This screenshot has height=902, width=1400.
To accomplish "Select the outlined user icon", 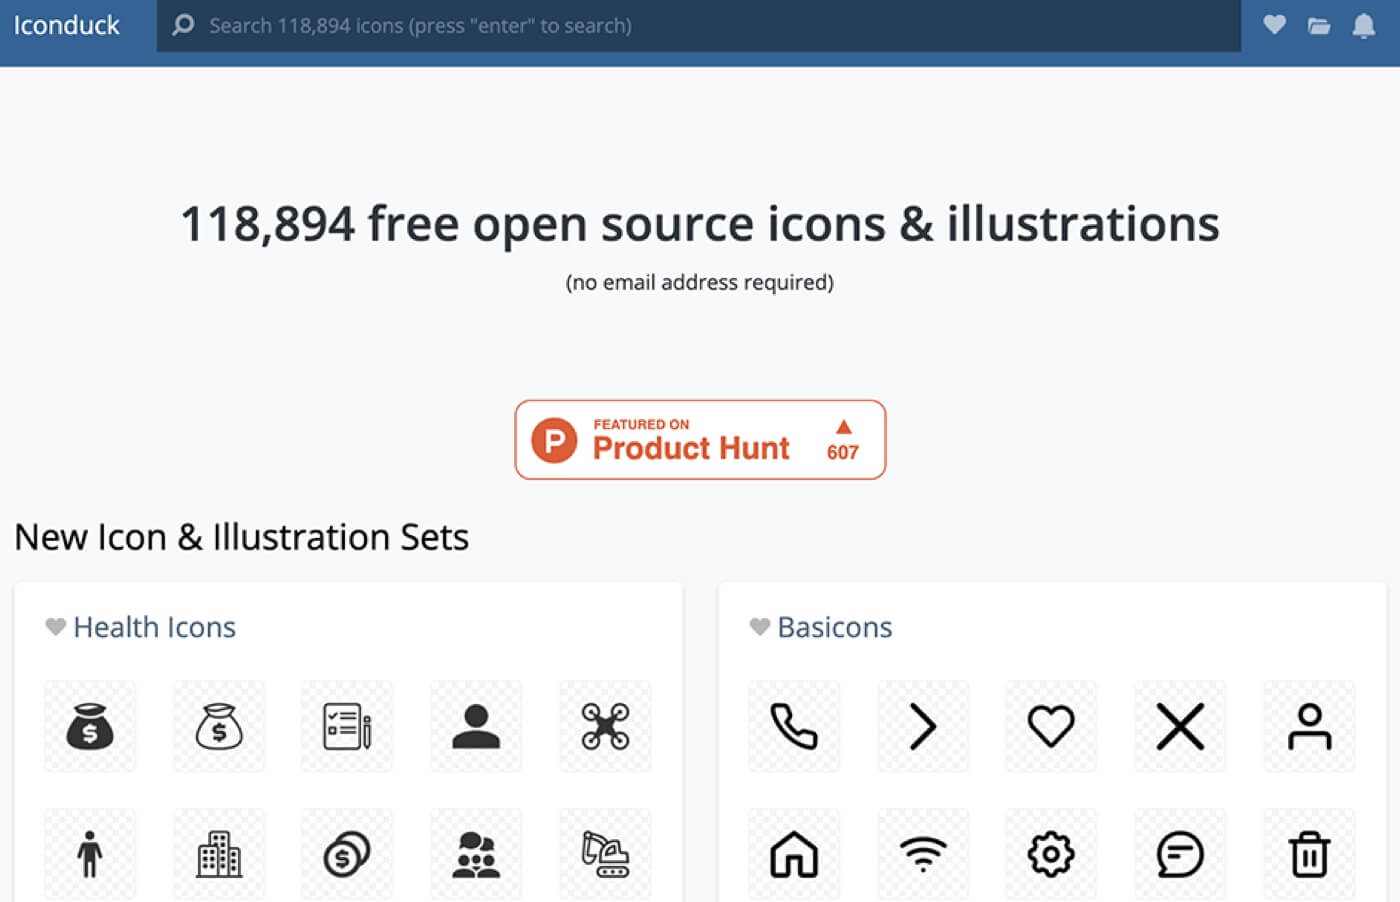I will click(1310, 726).
